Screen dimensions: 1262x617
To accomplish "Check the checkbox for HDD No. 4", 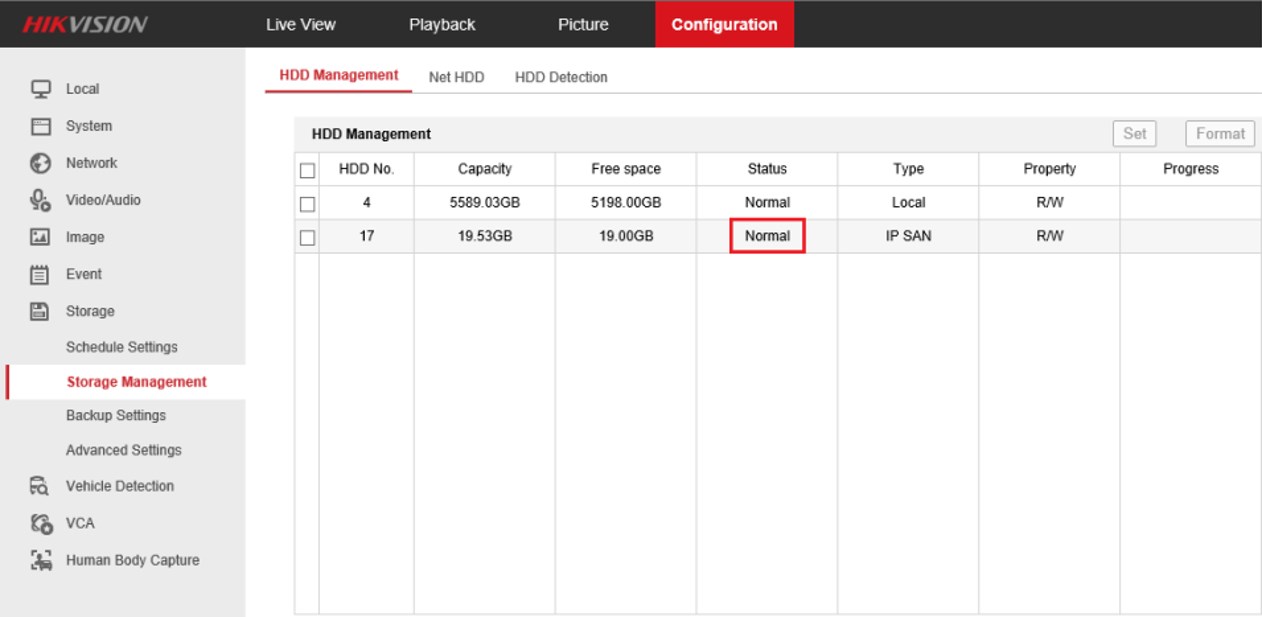I will point(307,203).
